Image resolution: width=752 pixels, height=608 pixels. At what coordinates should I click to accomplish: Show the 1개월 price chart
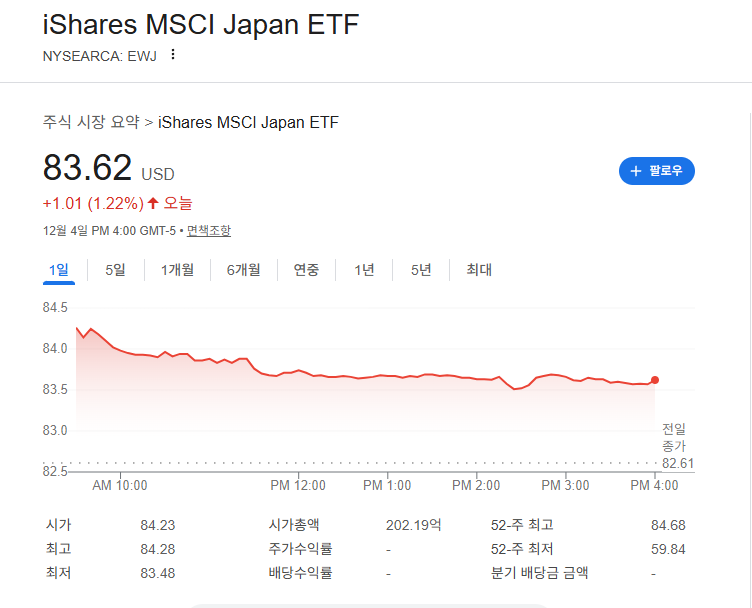(177, 270)
